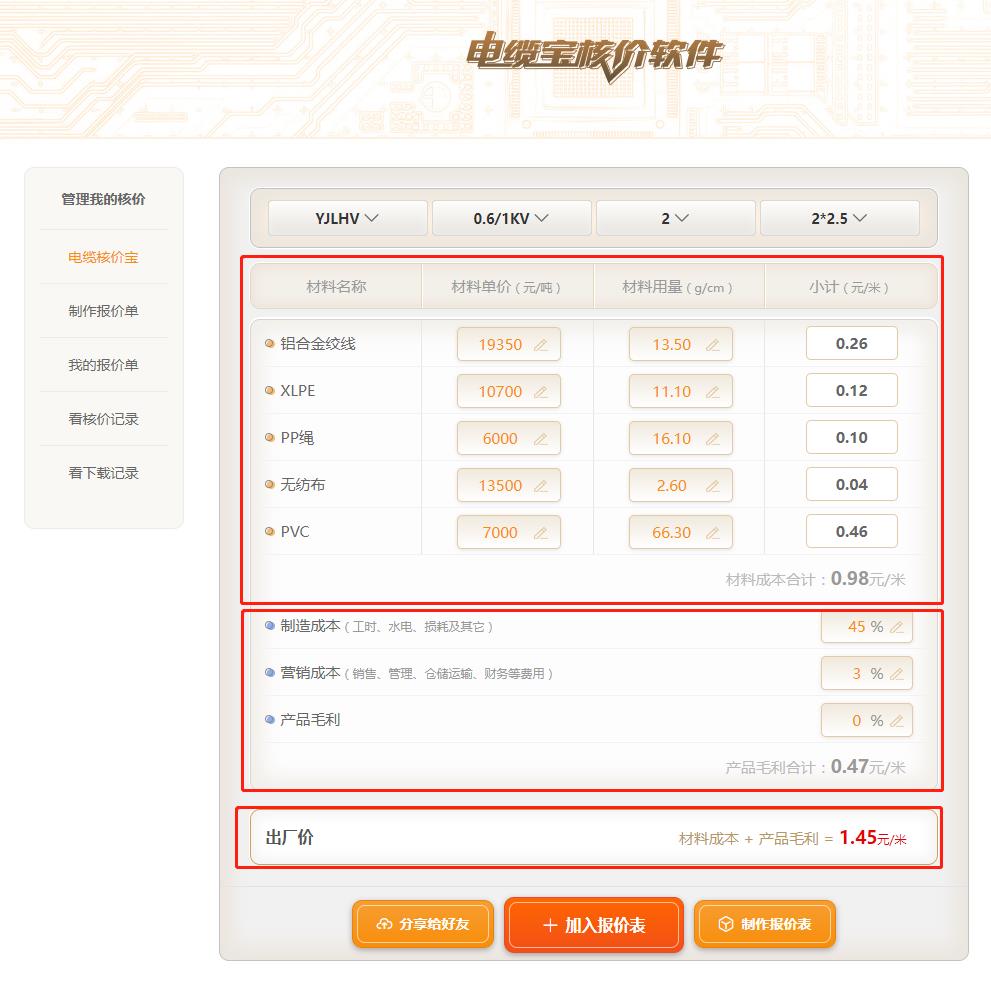The image size is (991, 989).
Task: Click the PVC unit price field 7000
Action: (509, 532)
